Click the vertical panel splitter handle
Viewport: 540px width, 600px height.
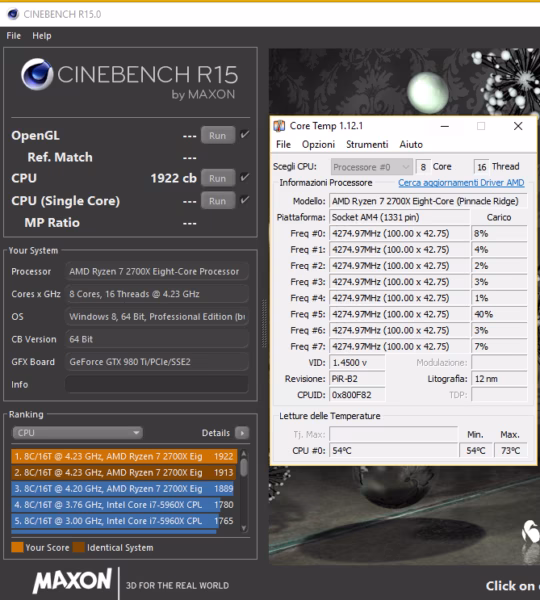point(264,323)
